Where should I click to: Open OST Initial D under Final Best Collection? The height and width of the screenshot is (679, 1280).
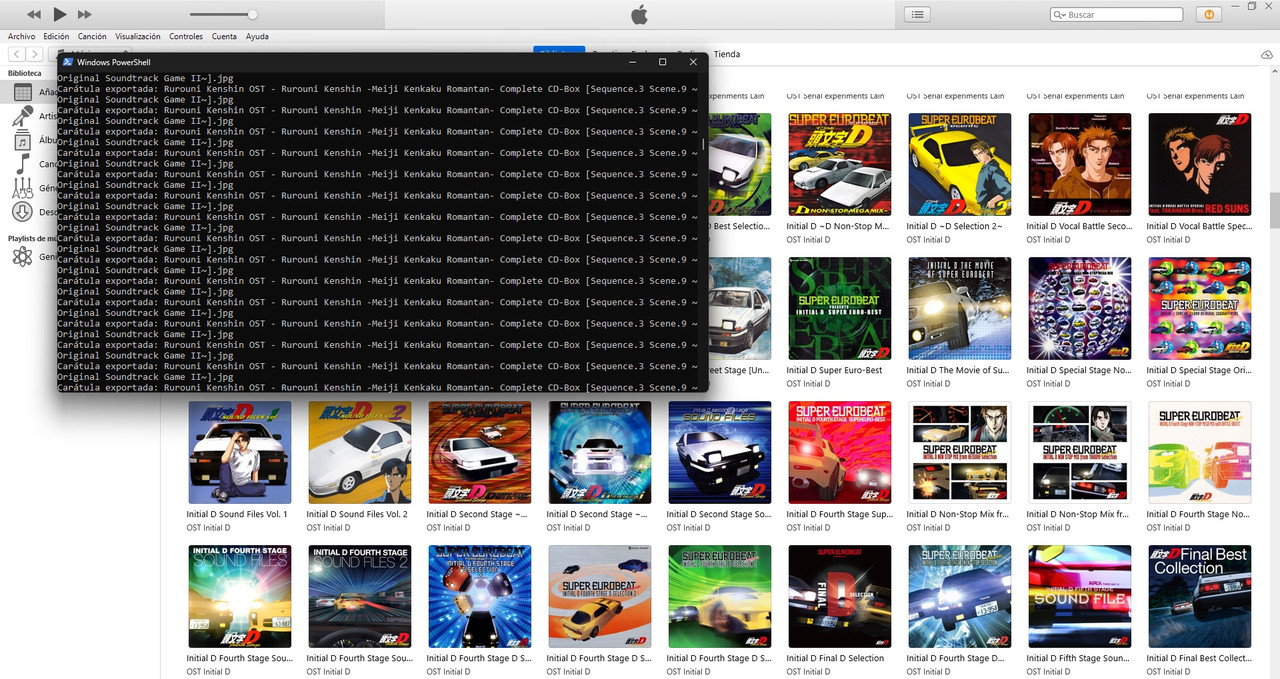point(1168,672)
